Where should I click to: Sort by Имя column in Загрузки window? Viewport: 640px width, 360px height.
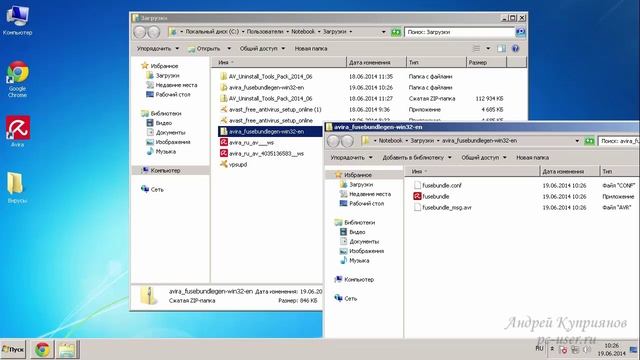(x=279, y=62)
